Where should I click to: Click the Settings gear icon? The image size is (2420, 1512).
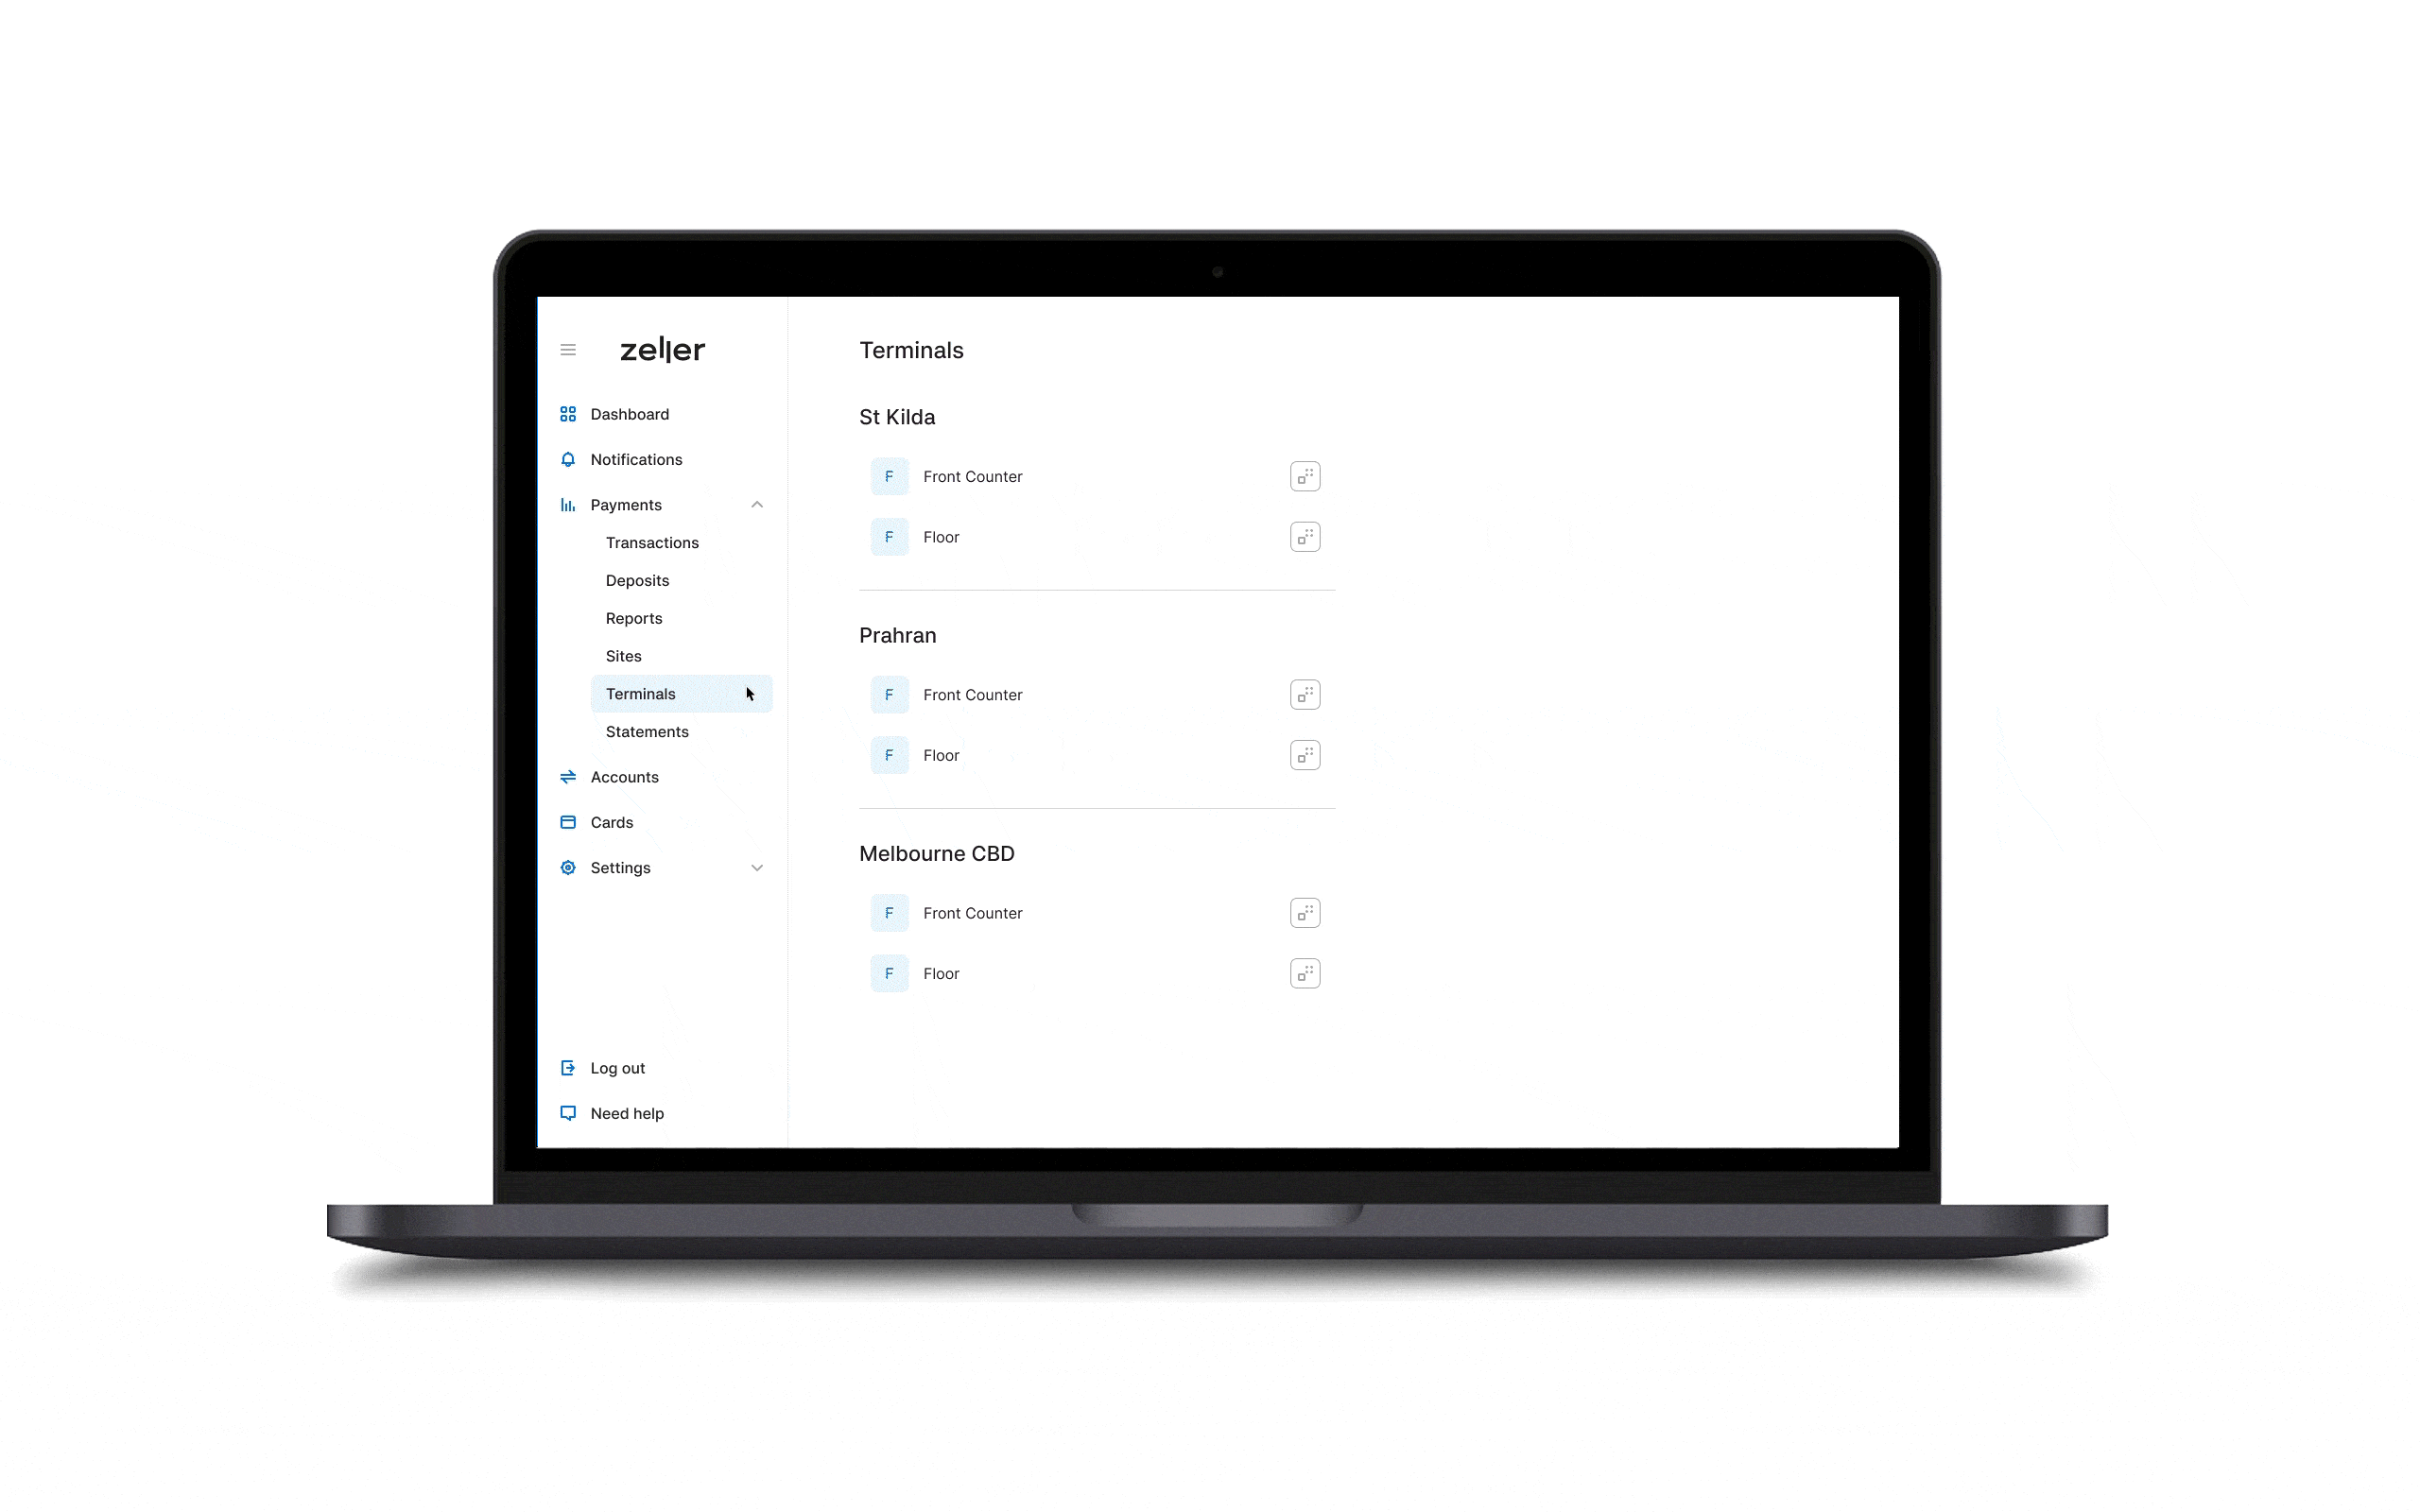[568, 866]
